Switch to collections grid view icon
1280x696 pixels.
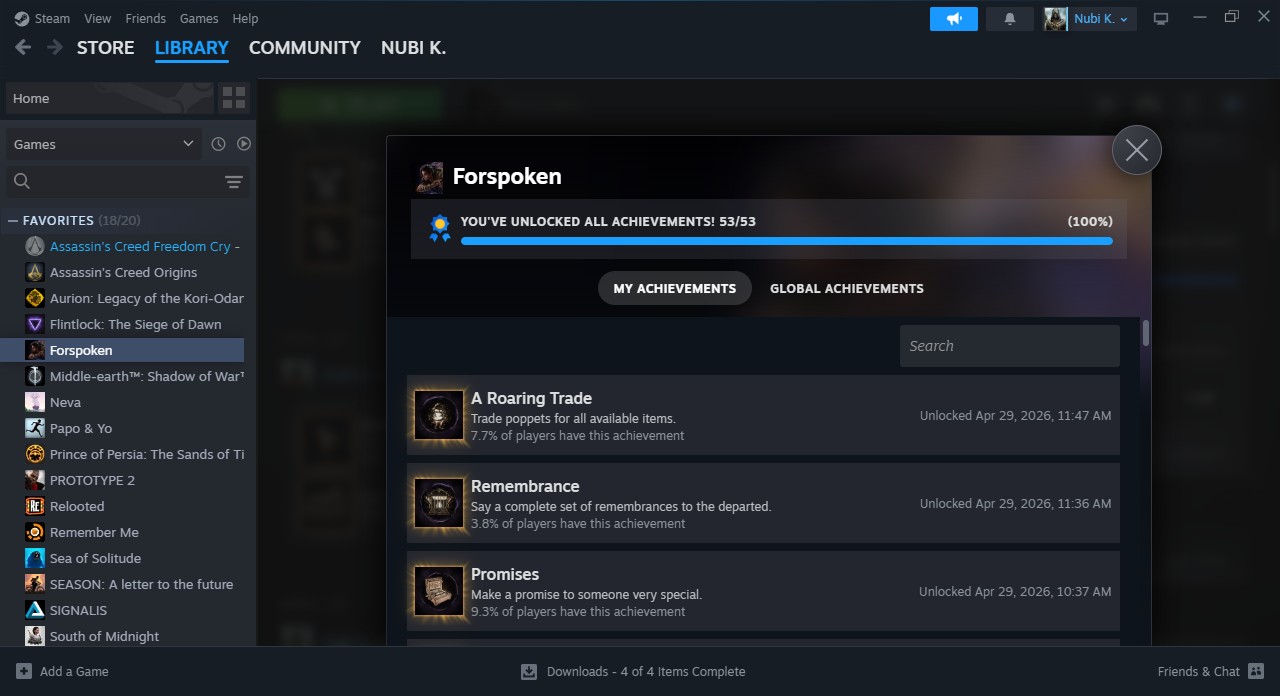234,98
